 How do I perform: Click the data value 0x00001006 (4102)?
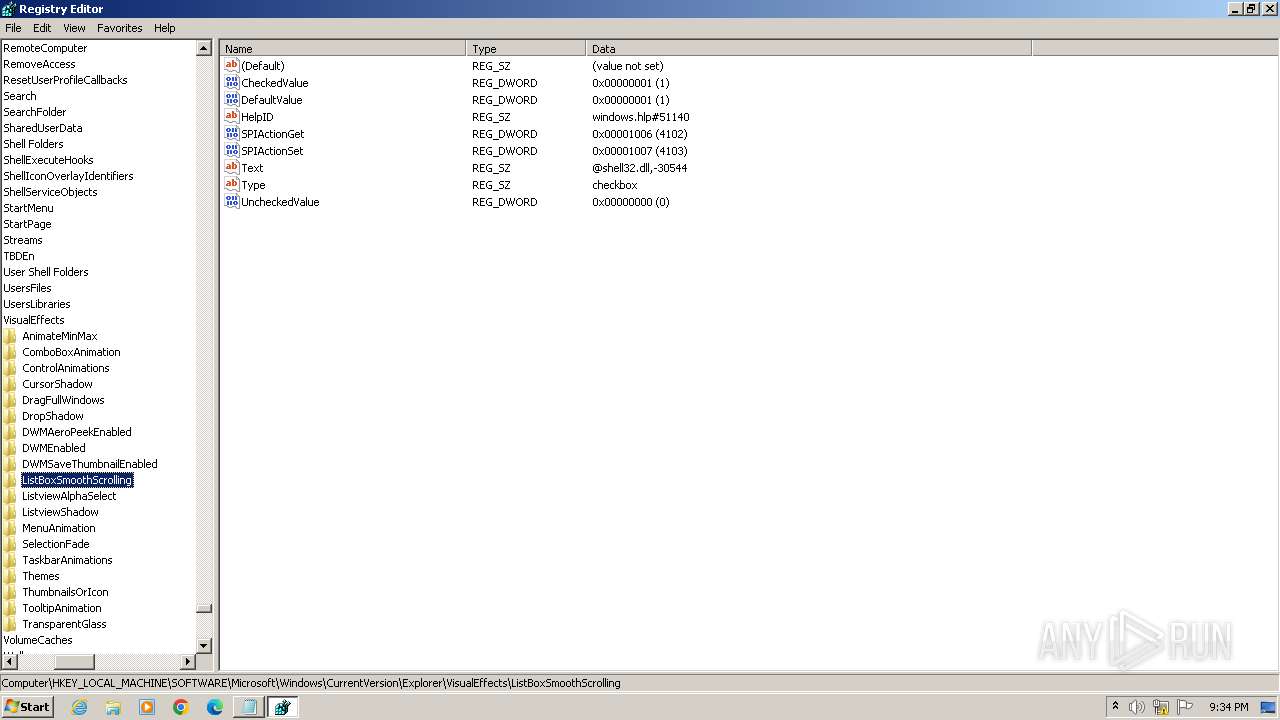639,134
